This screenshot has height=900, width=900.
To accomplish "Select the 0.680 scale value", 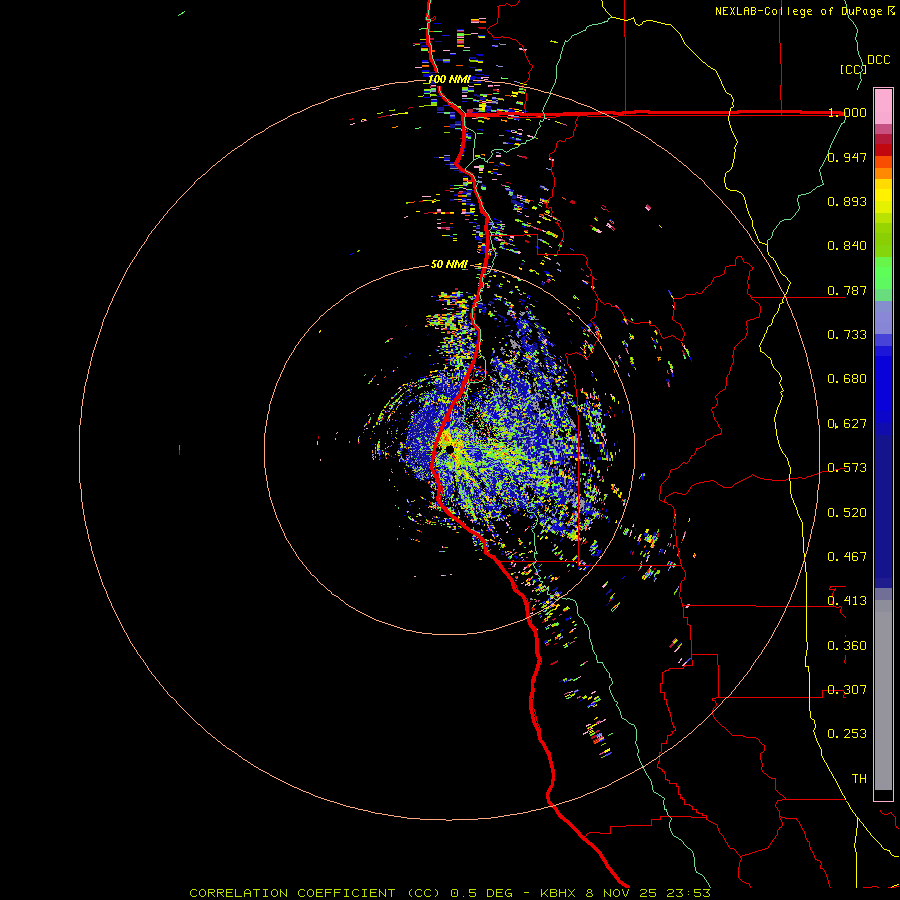I will click(x=847, y=379).
